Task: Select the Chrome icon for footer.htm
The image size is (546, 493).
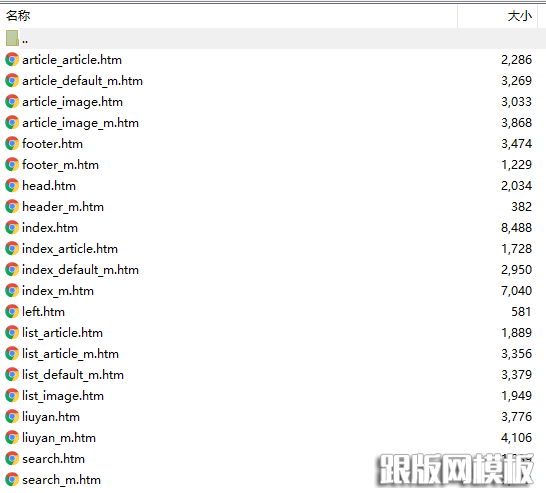Action: tap(12, 144)
